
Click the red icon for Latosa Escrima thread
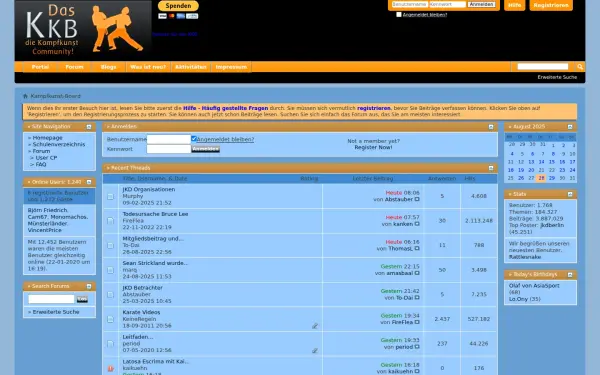click(111, 368)
